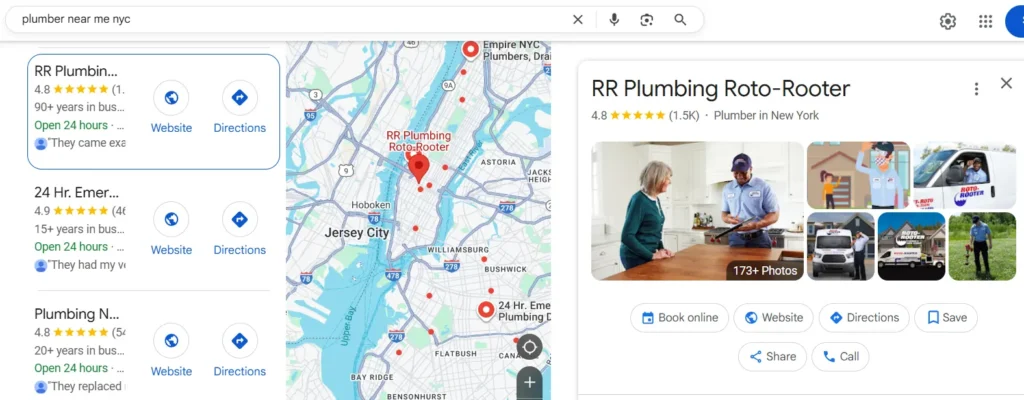This screenshot has height=400, width=1024.
Task: Get Directions for Plumbing N listing
Action: (x=240, y=351)
